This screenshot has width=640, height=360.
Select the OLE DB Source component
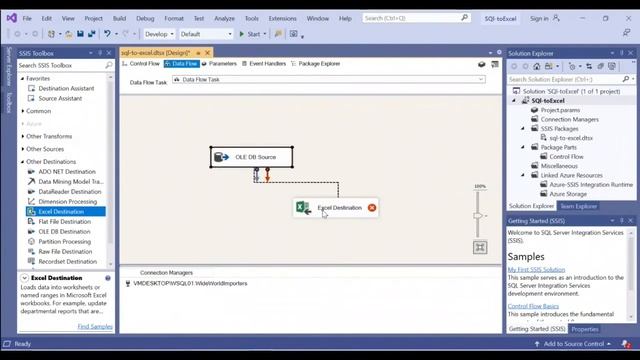pos(251,157)
